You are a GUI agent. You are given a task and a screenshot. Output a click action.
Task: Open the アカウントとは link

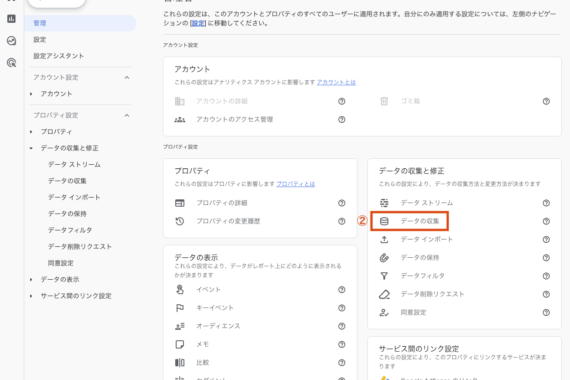point(336,83)
